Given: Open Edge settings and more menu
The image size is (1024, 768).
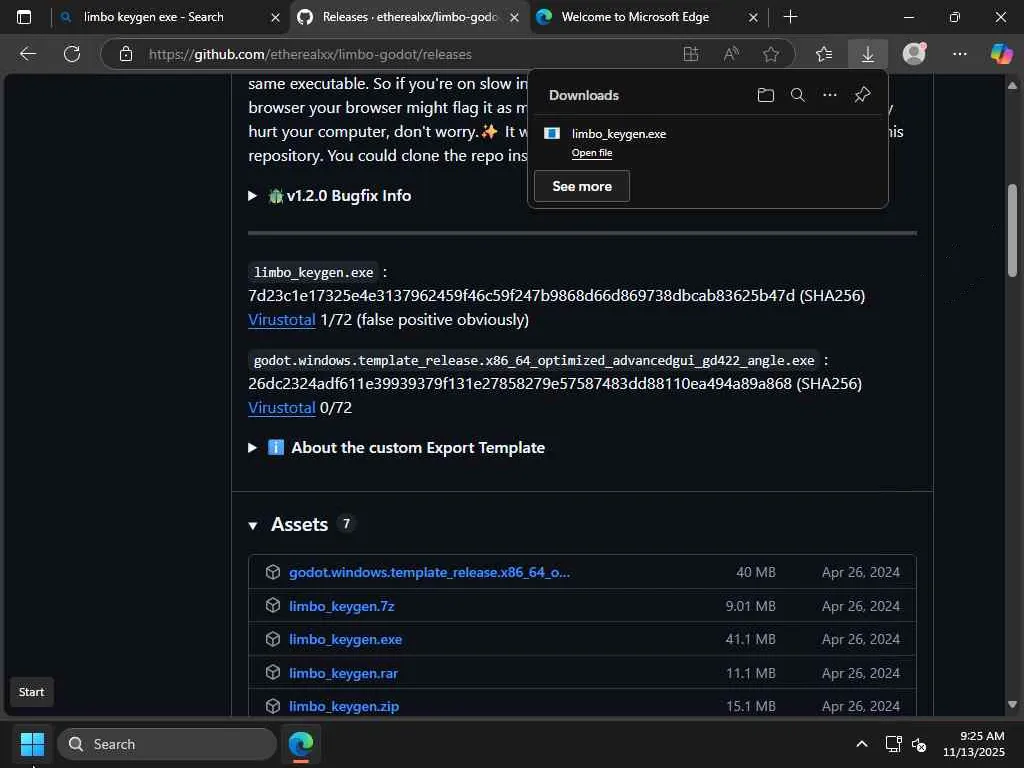Looking at the screenshot, I should click(959, 54).
